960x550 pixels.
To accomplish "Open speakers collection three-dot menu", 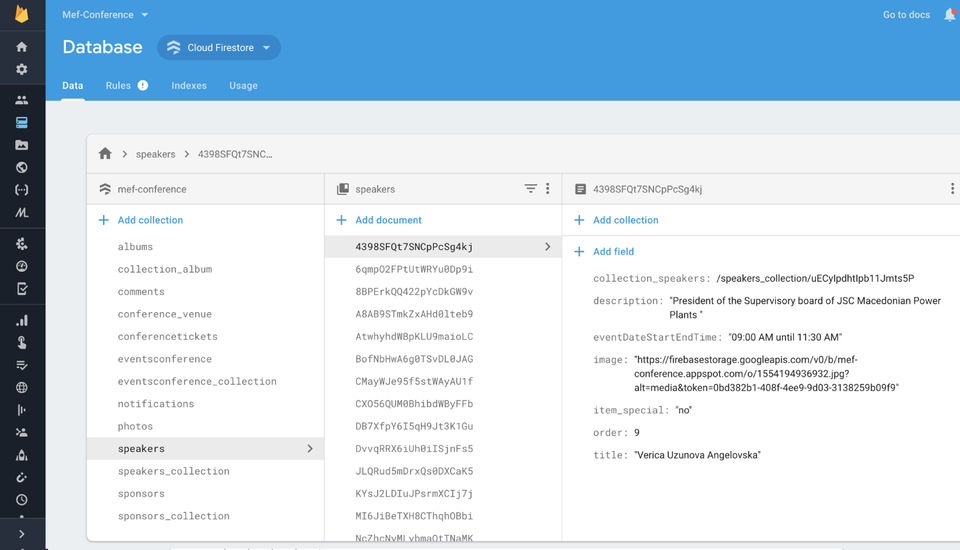I will click(547, 189).
